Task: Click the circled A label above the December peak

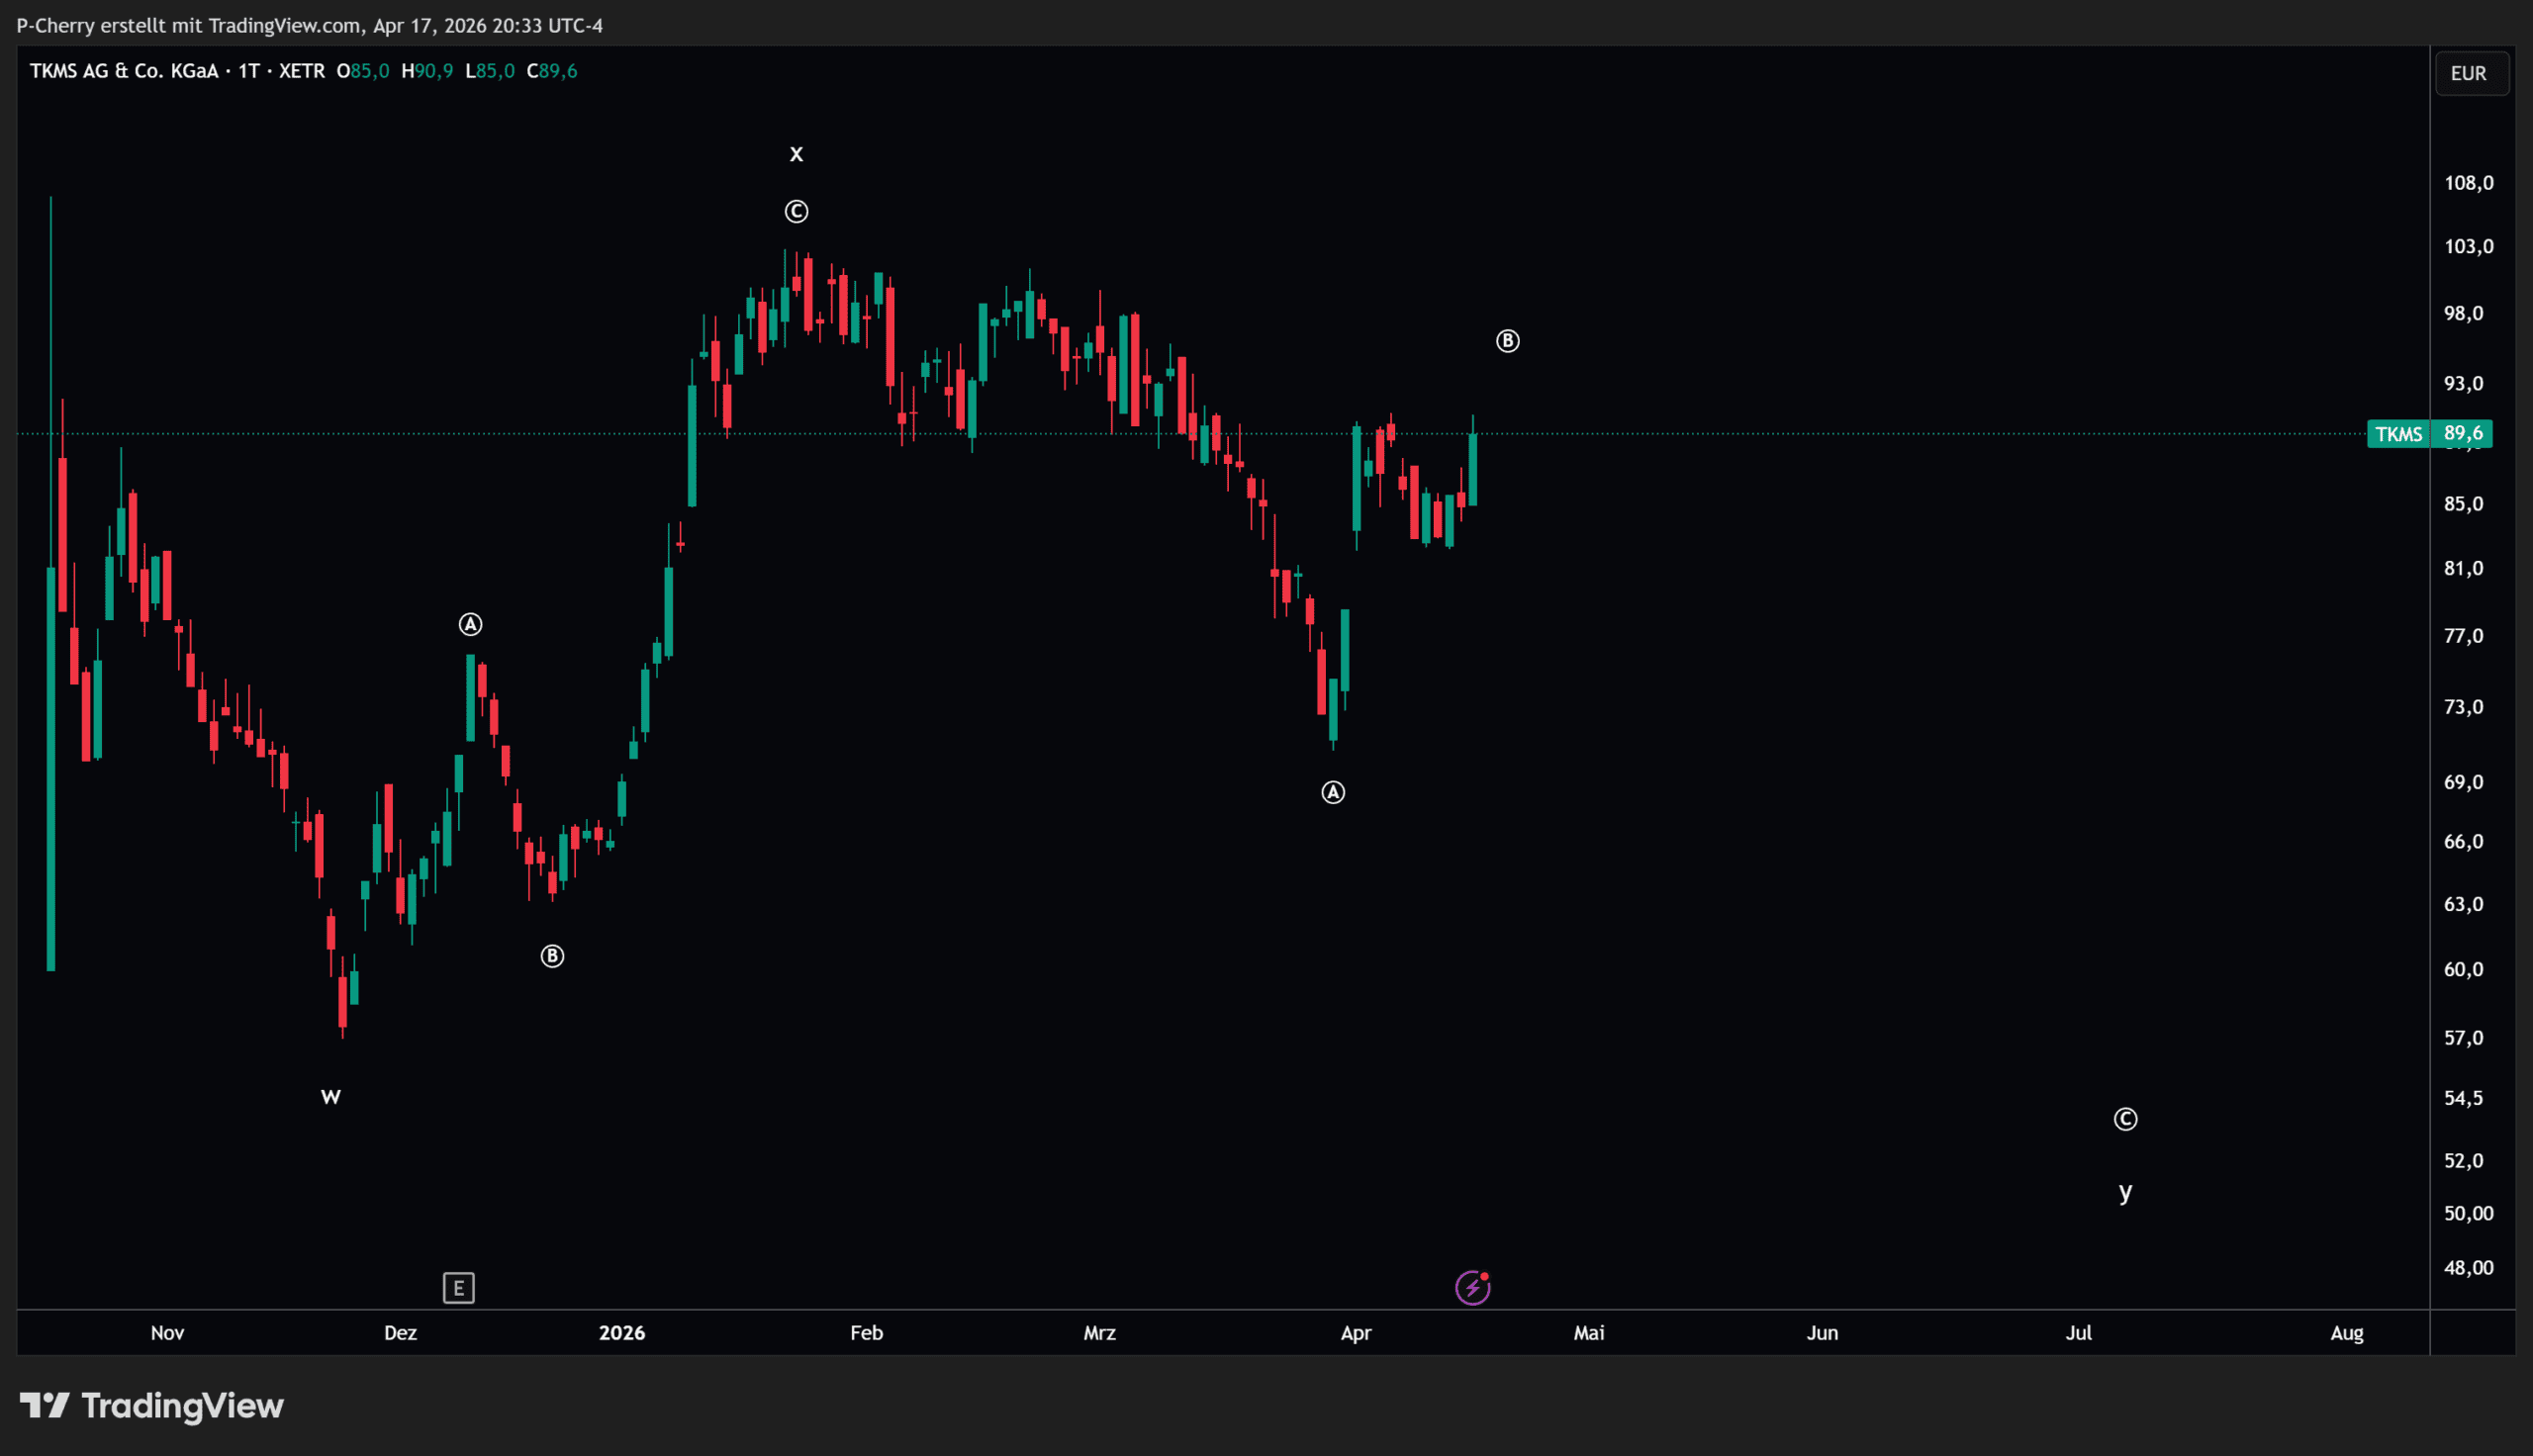Action: [470, 625]
